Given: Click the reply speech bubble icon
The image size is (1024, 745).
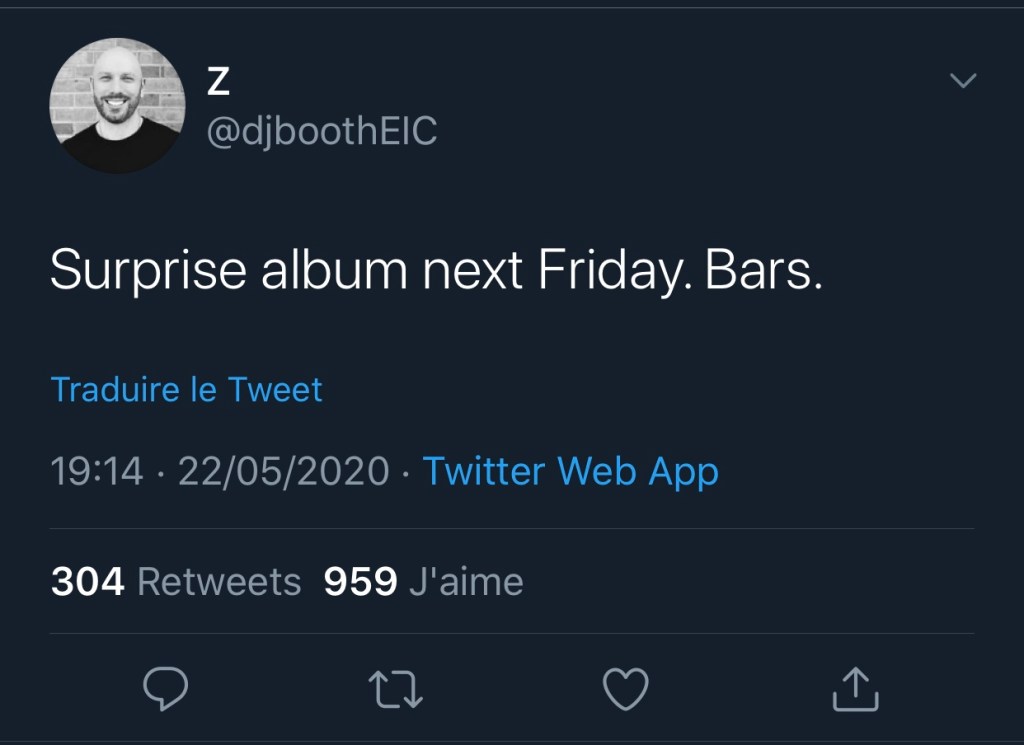Looking at the screenshot, I should (166, 689).
